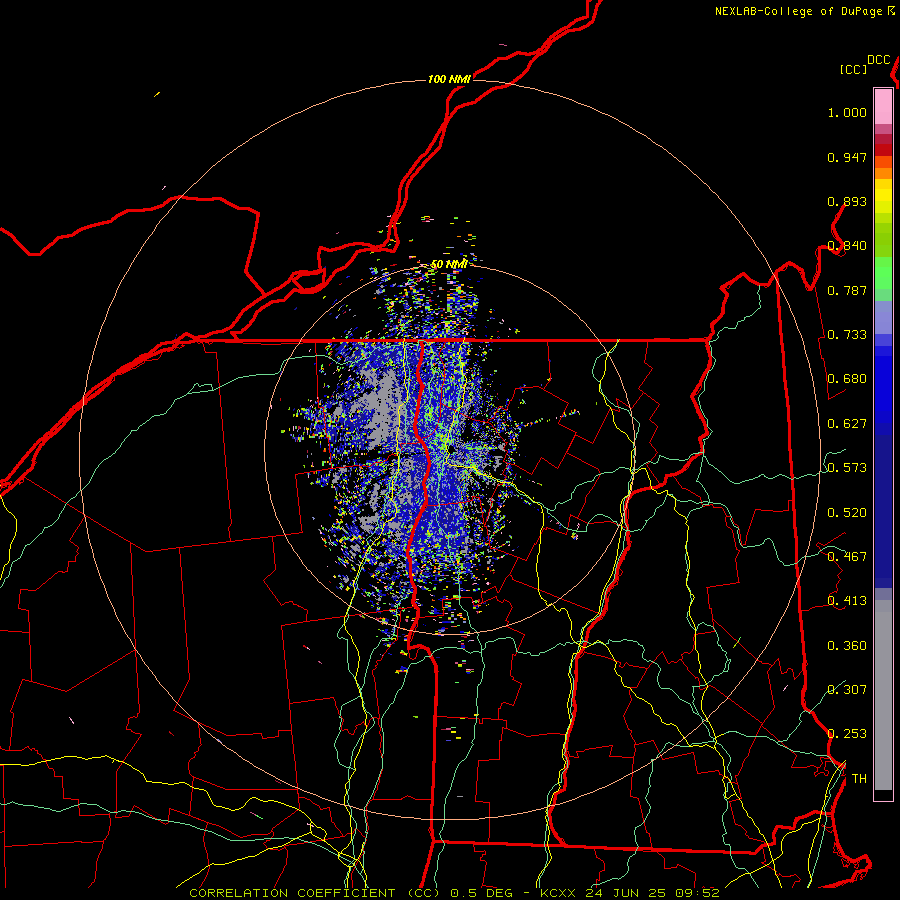Viewport: 900px width, 900px height.
Task: Click the [CC] units label
Action: point(854,69)
